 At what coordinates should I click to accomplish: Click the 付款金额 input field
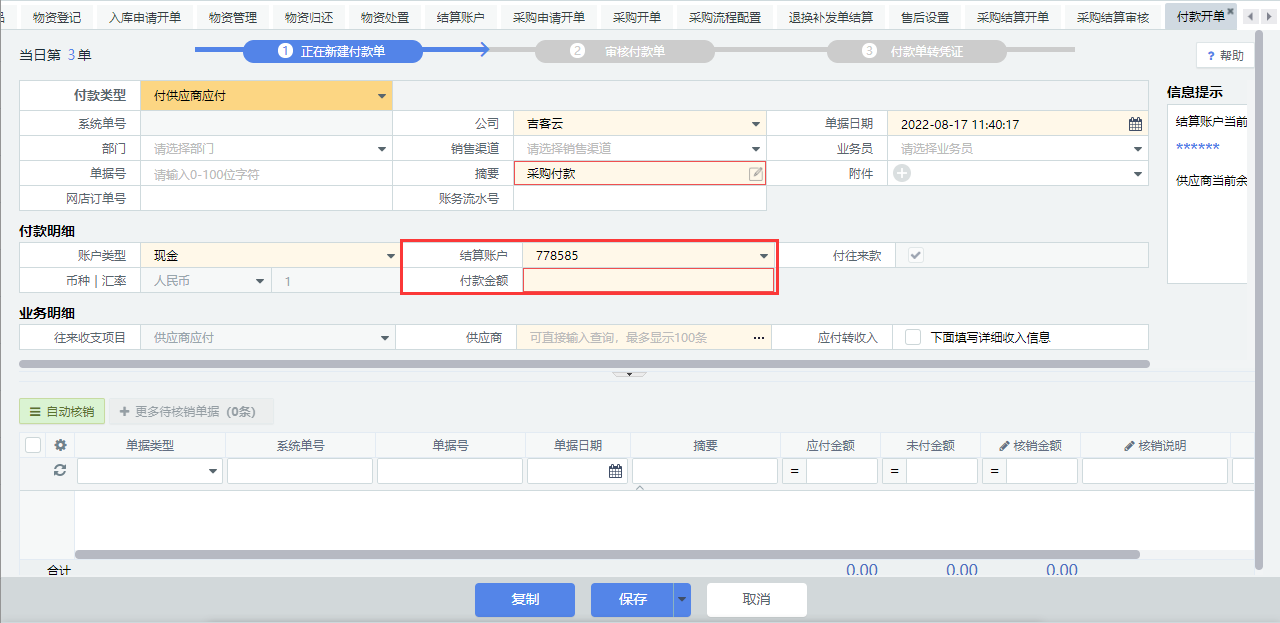tap(648, 281)
